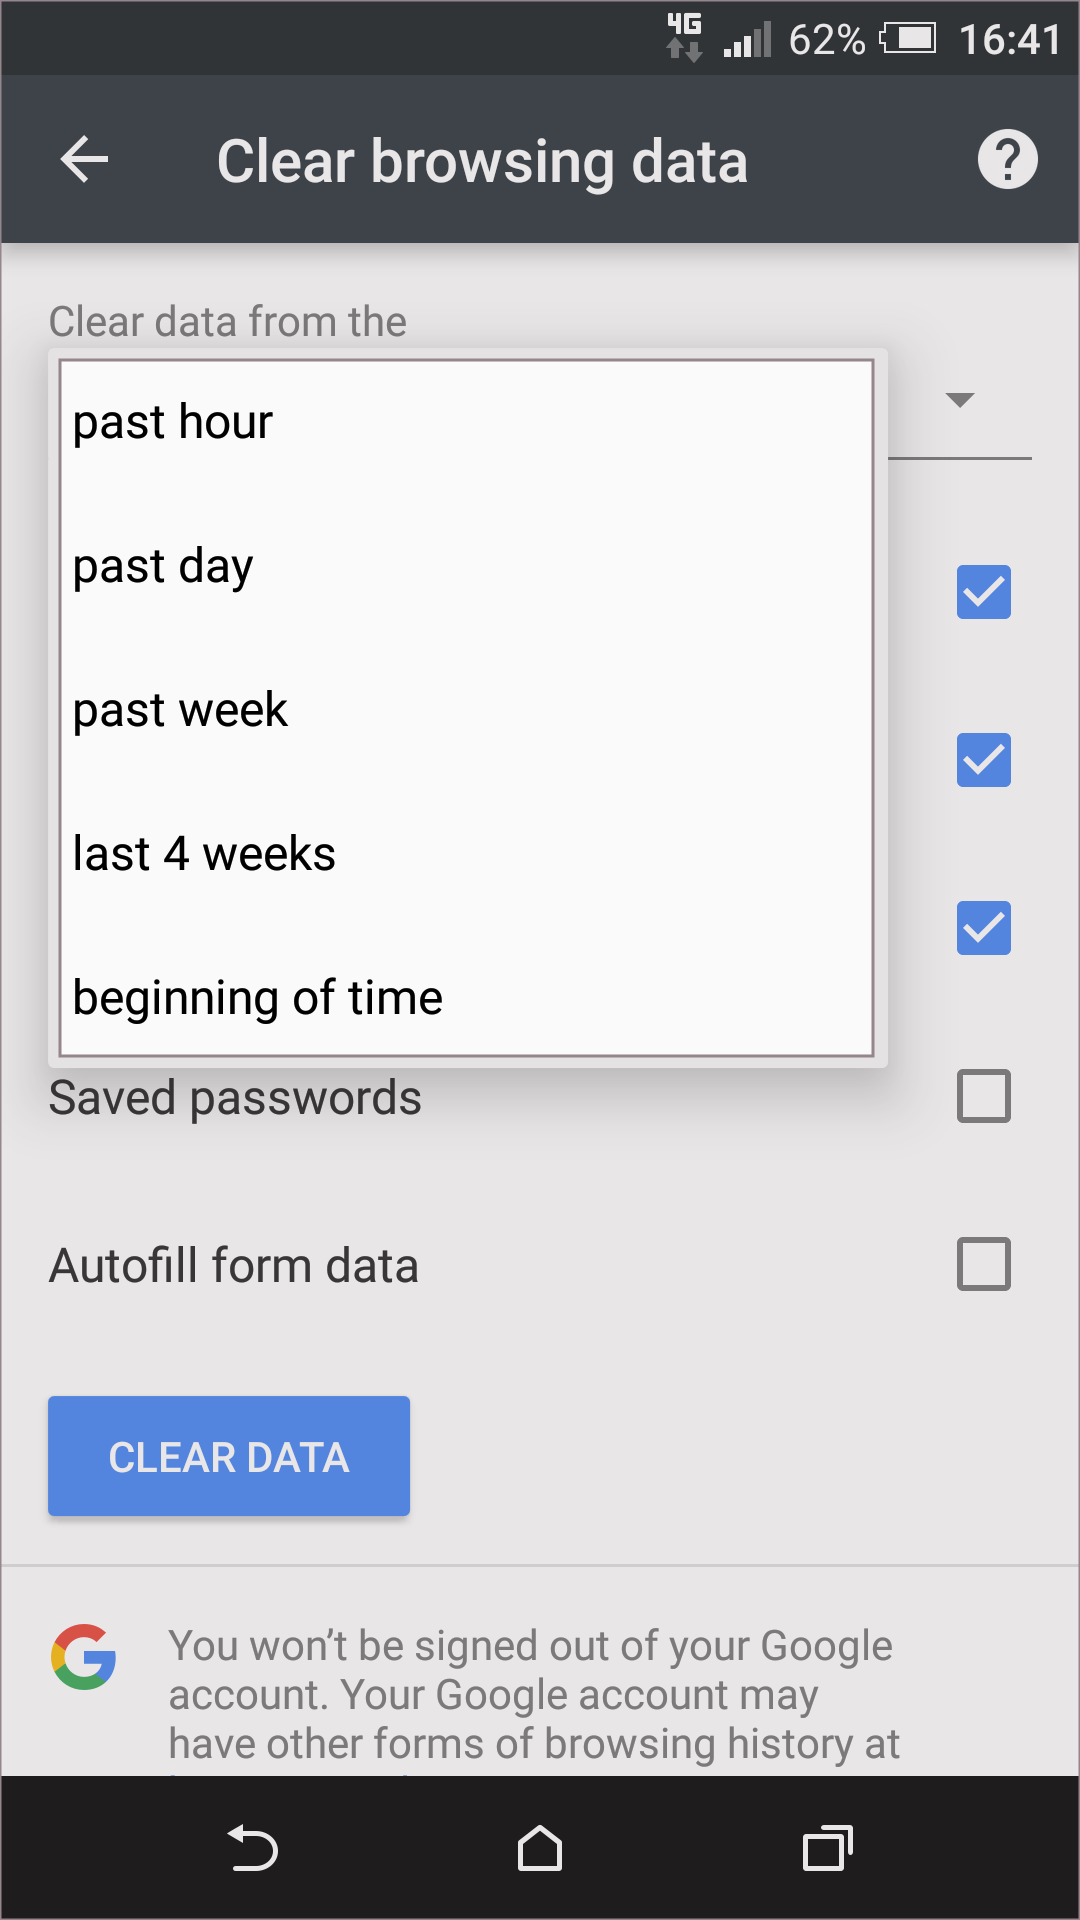Viewport: 1080px width, 1920px height.
Task: Tap the back arrow in header
Action: 85,160
